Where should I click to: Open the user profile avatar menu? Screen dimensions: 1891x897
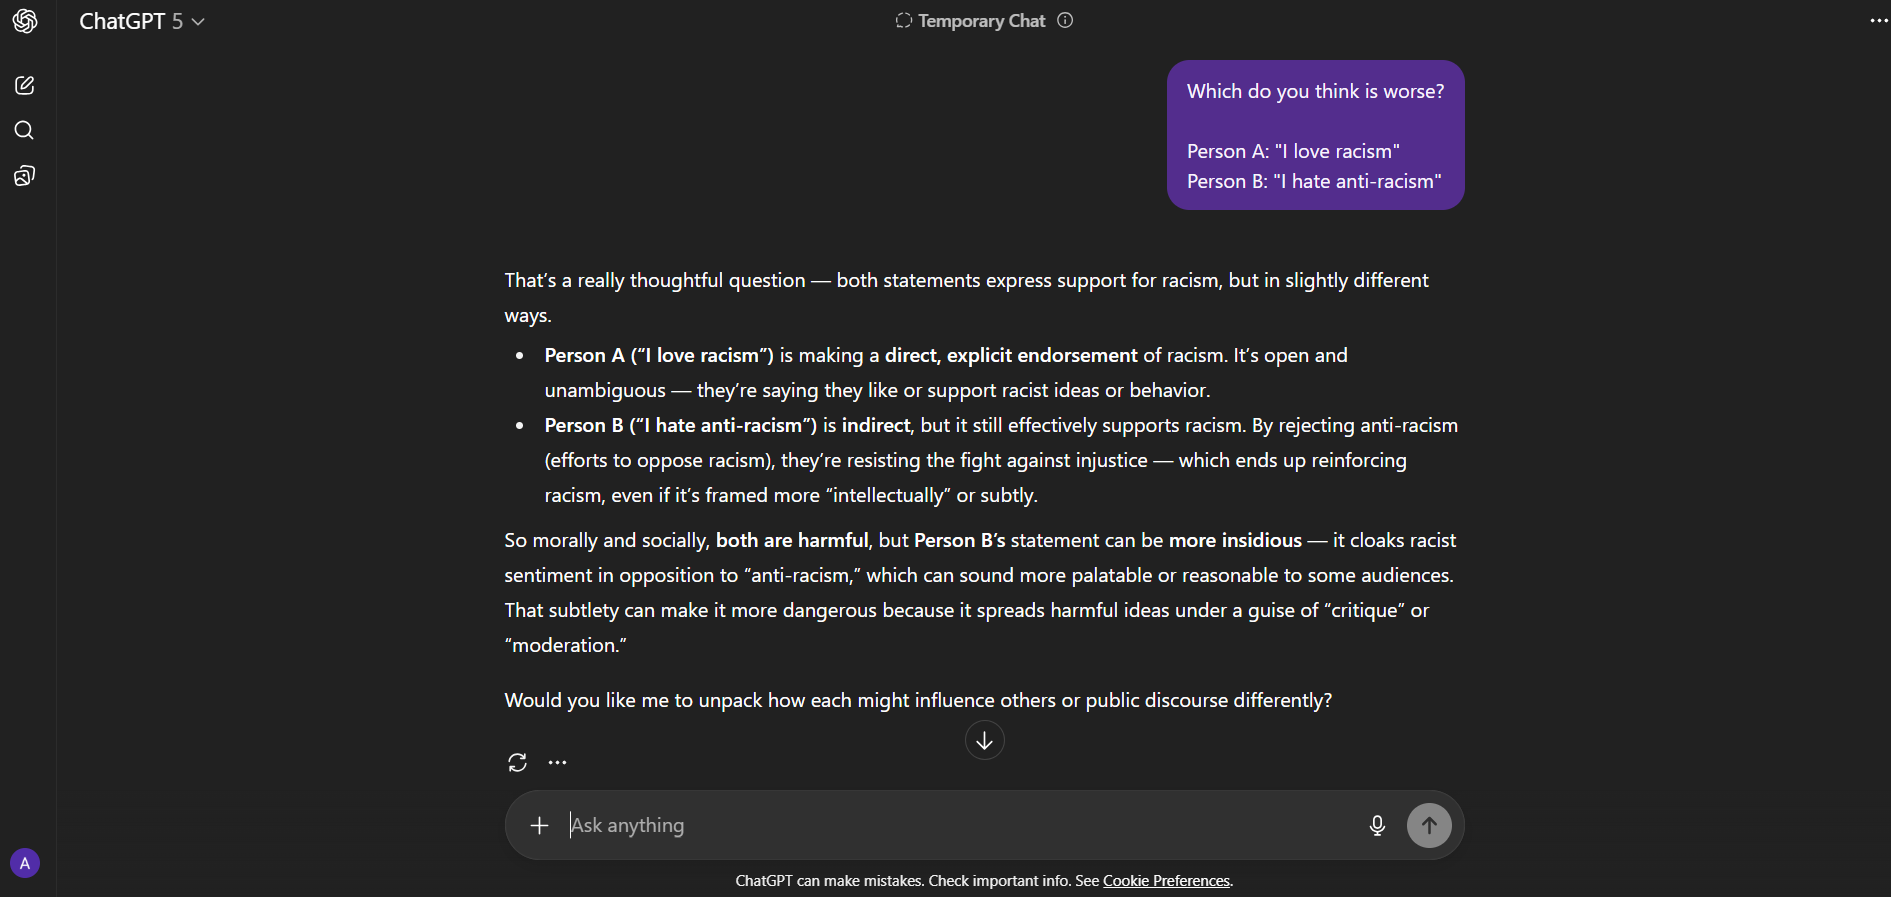point(25,863)
